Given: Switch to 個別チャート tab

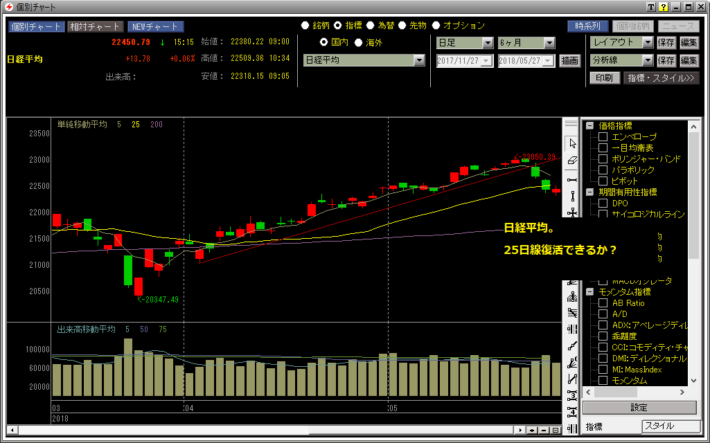Looking at the screenshot, I should click(36, 27).
